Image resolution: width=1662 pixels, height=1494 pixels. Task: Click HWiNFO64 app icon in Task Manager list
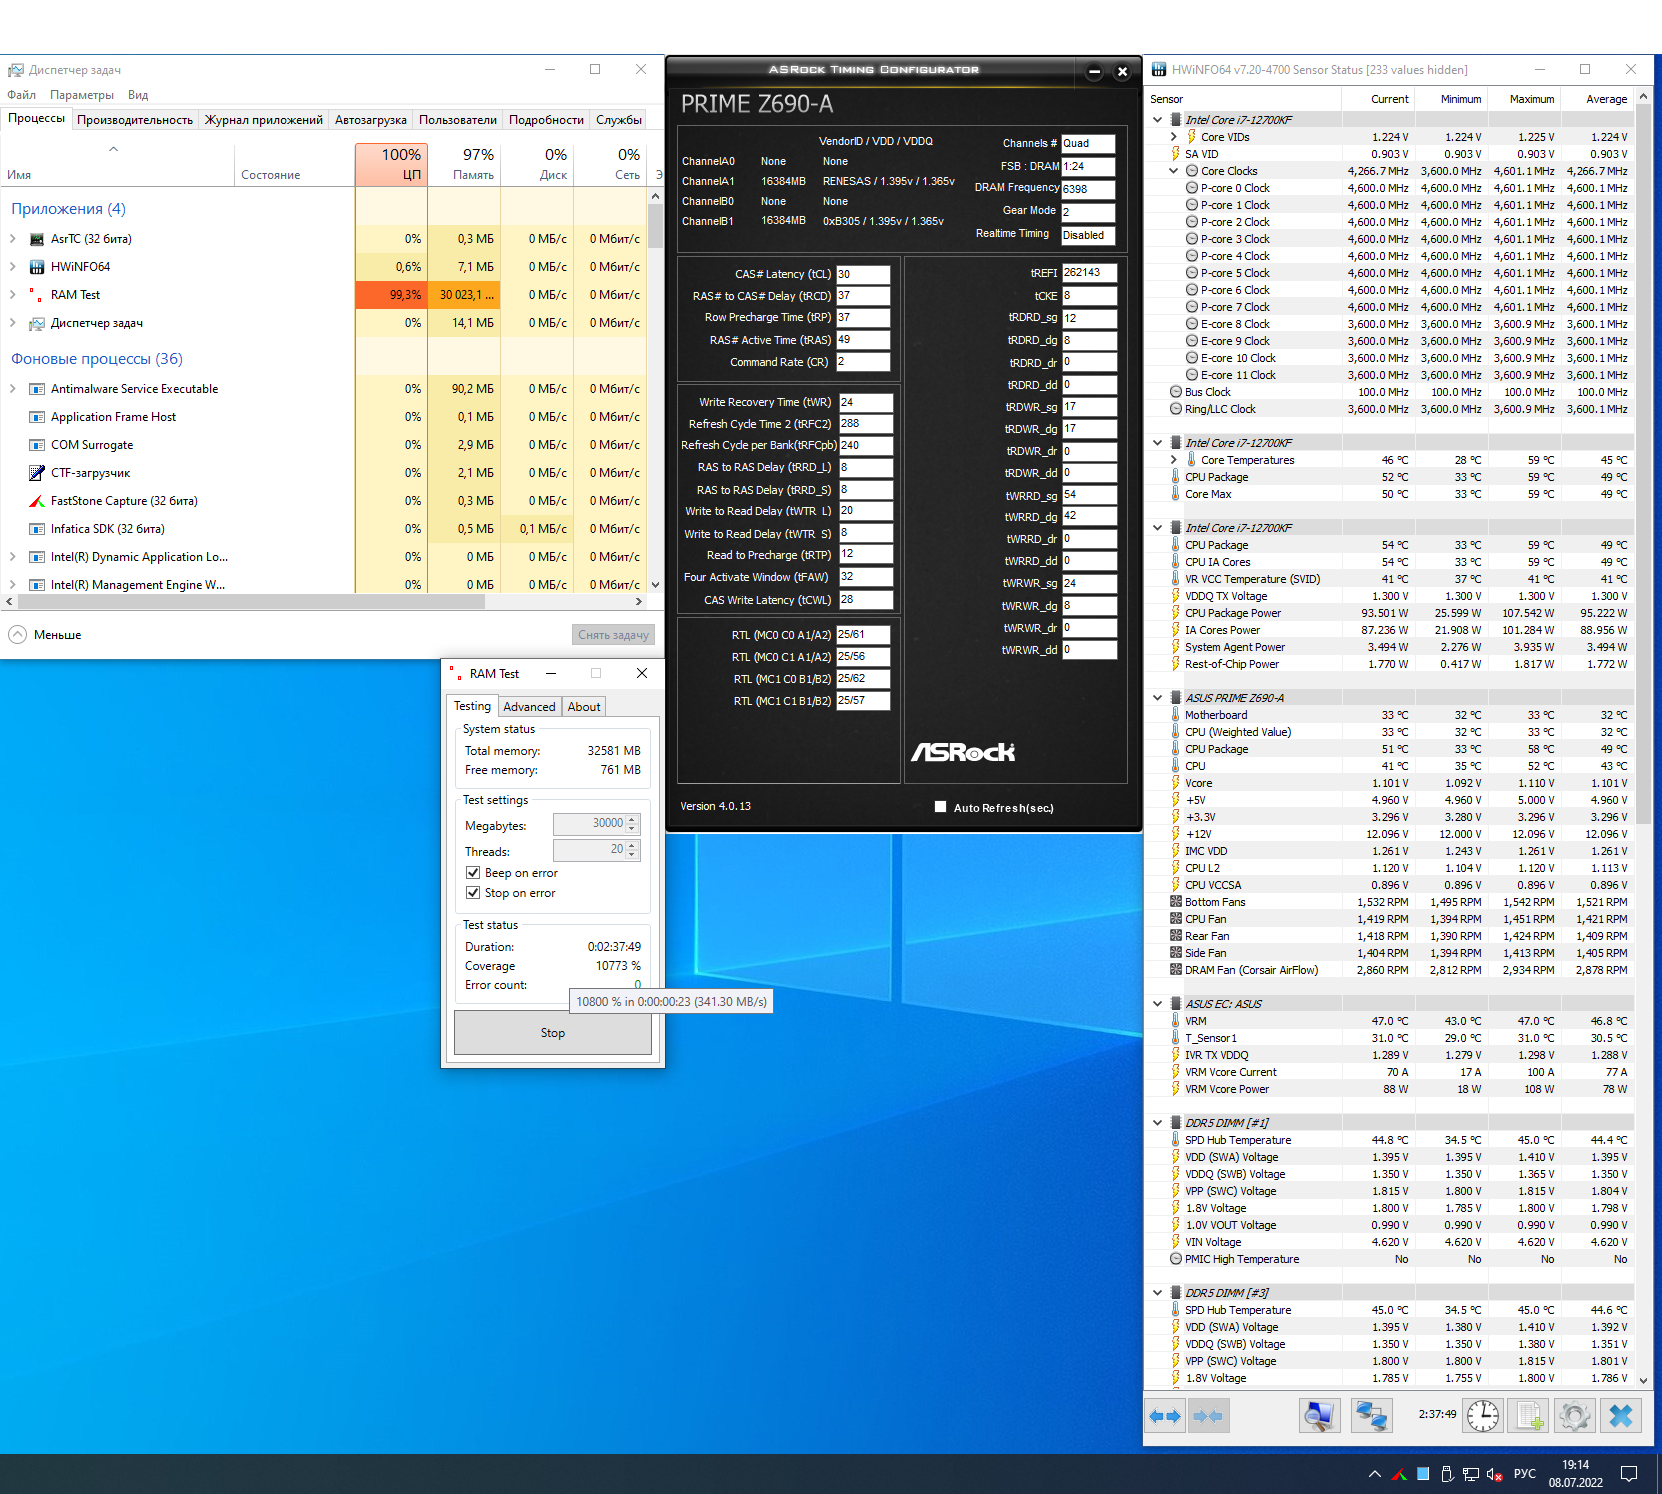[37, 267]
